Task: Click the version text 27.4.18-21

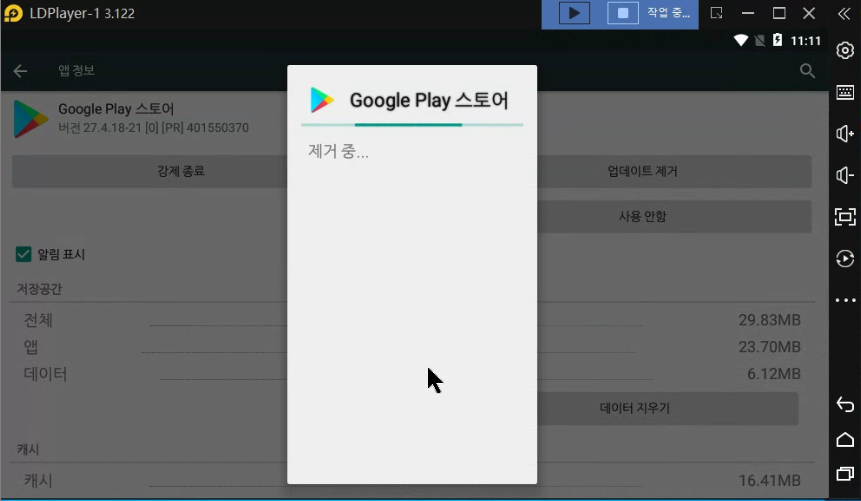Action: pyautogui.click(x=153, y=127)
